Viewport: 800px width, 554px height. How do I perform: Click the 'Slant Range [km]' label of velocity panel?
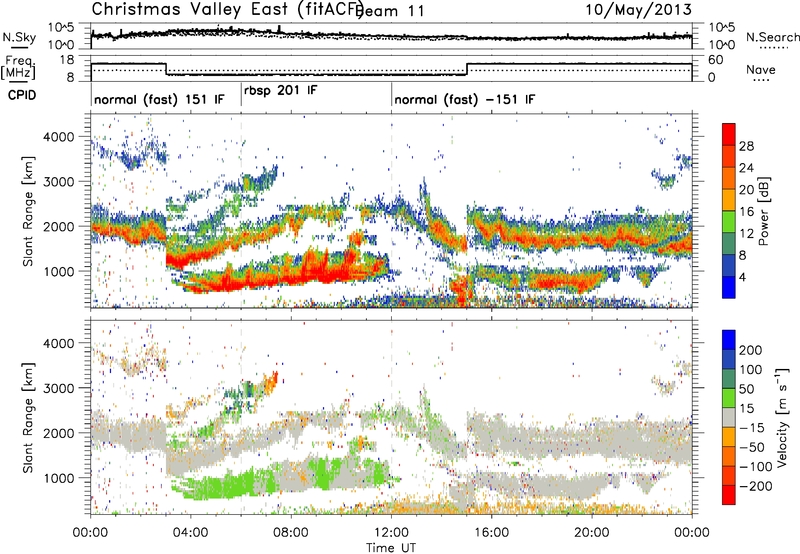(29, 418)
